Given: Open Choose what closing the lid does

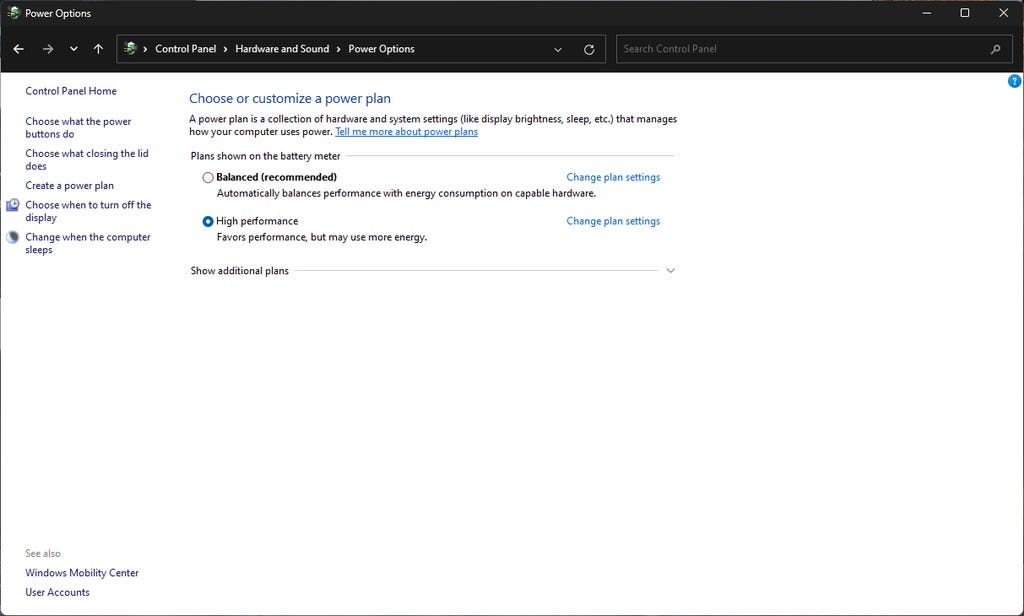Looking at the screenshot, I should pyautogui.click(x=87, y=159).
